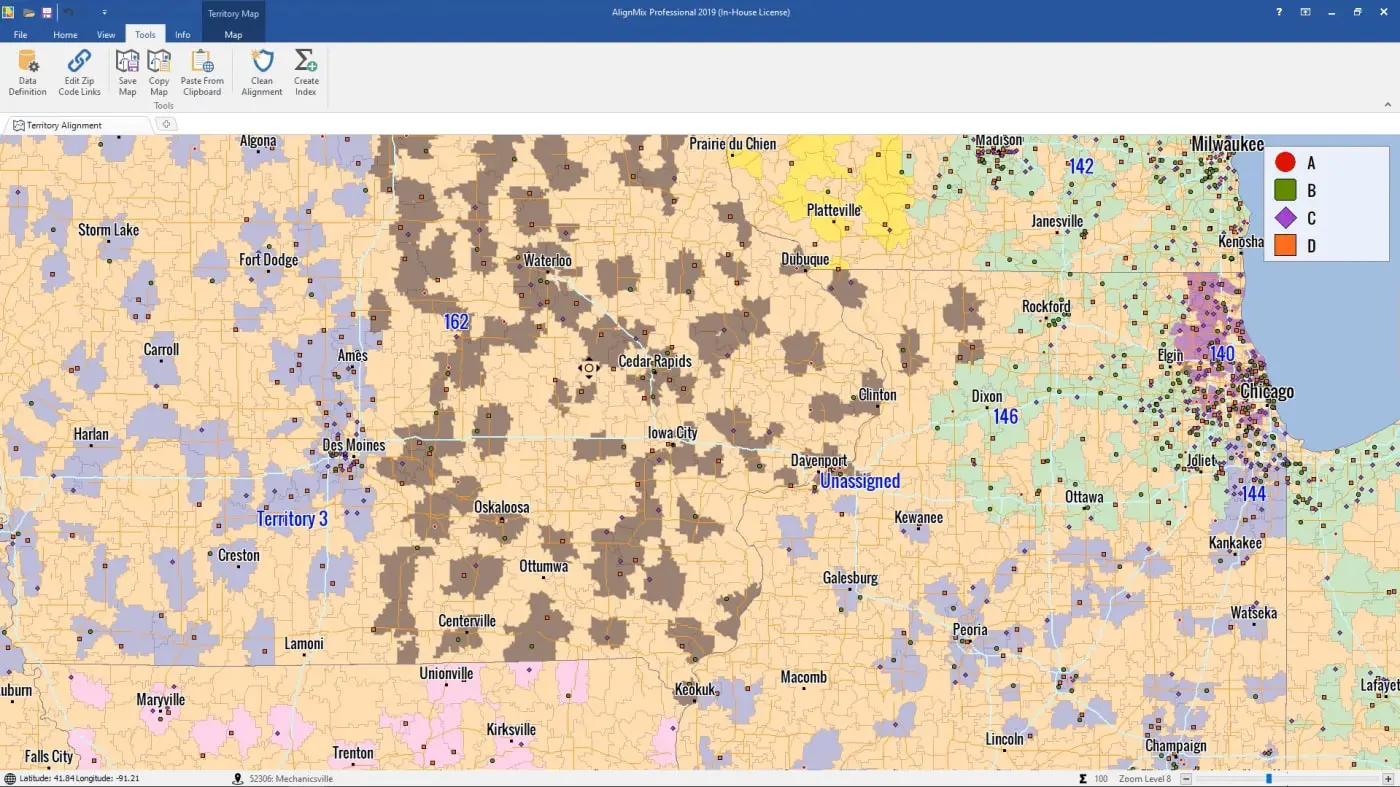Click the ribbon display options icon

pos(1305,12)
